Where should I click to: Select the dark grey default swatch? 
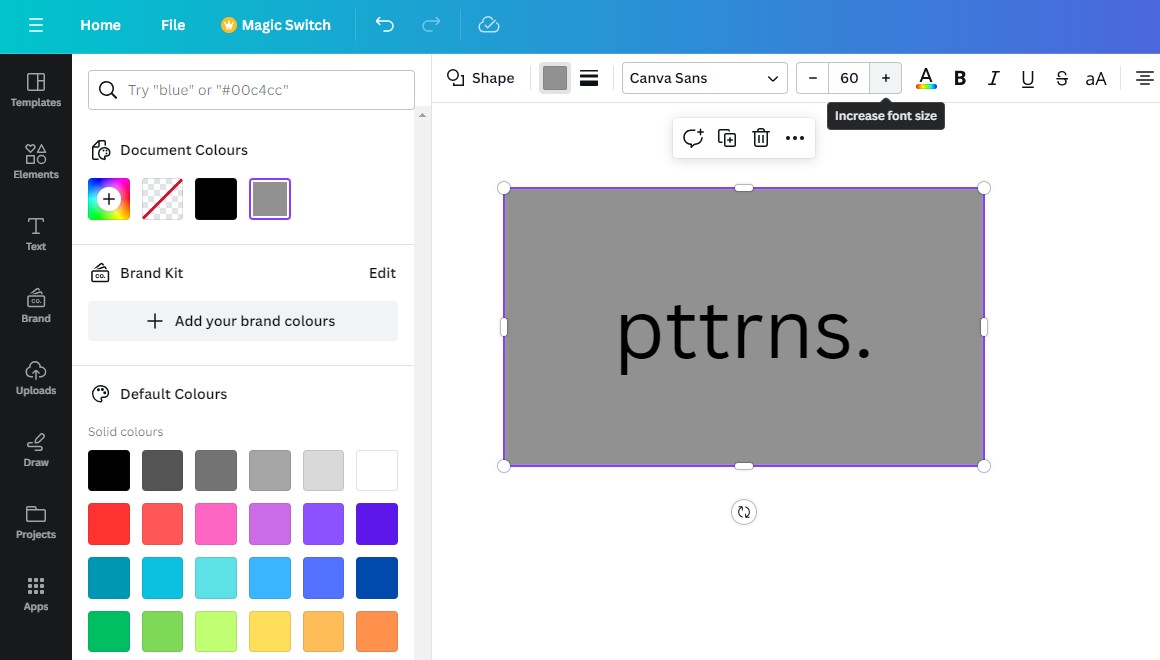click(162, 471)
